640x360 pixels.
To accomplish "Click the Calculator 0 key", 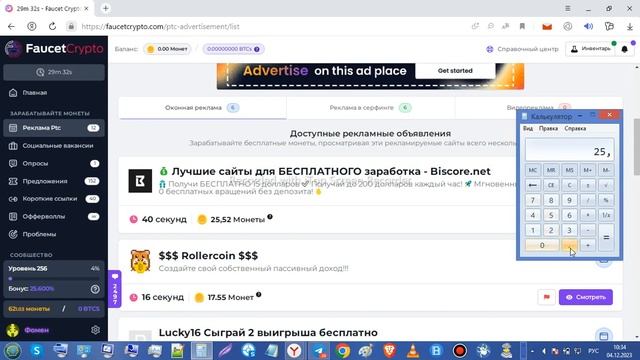I will (x=542, y=245).
